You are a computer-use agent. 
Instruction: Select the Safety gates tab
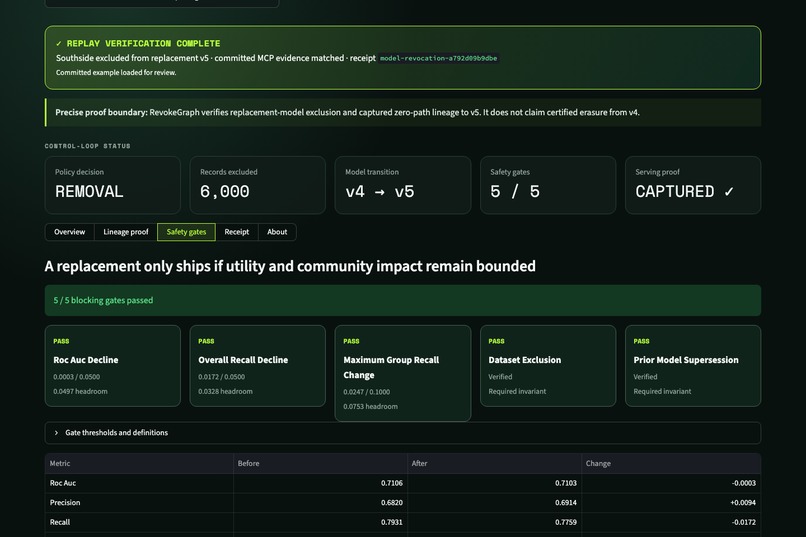(x=186, y=232)
